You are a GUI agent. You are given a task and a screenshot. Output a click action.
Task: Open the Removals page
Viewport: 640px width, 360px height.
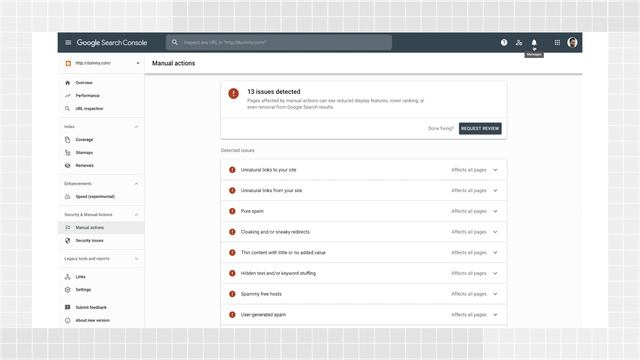pyautogui.click(x=84, y=166)
